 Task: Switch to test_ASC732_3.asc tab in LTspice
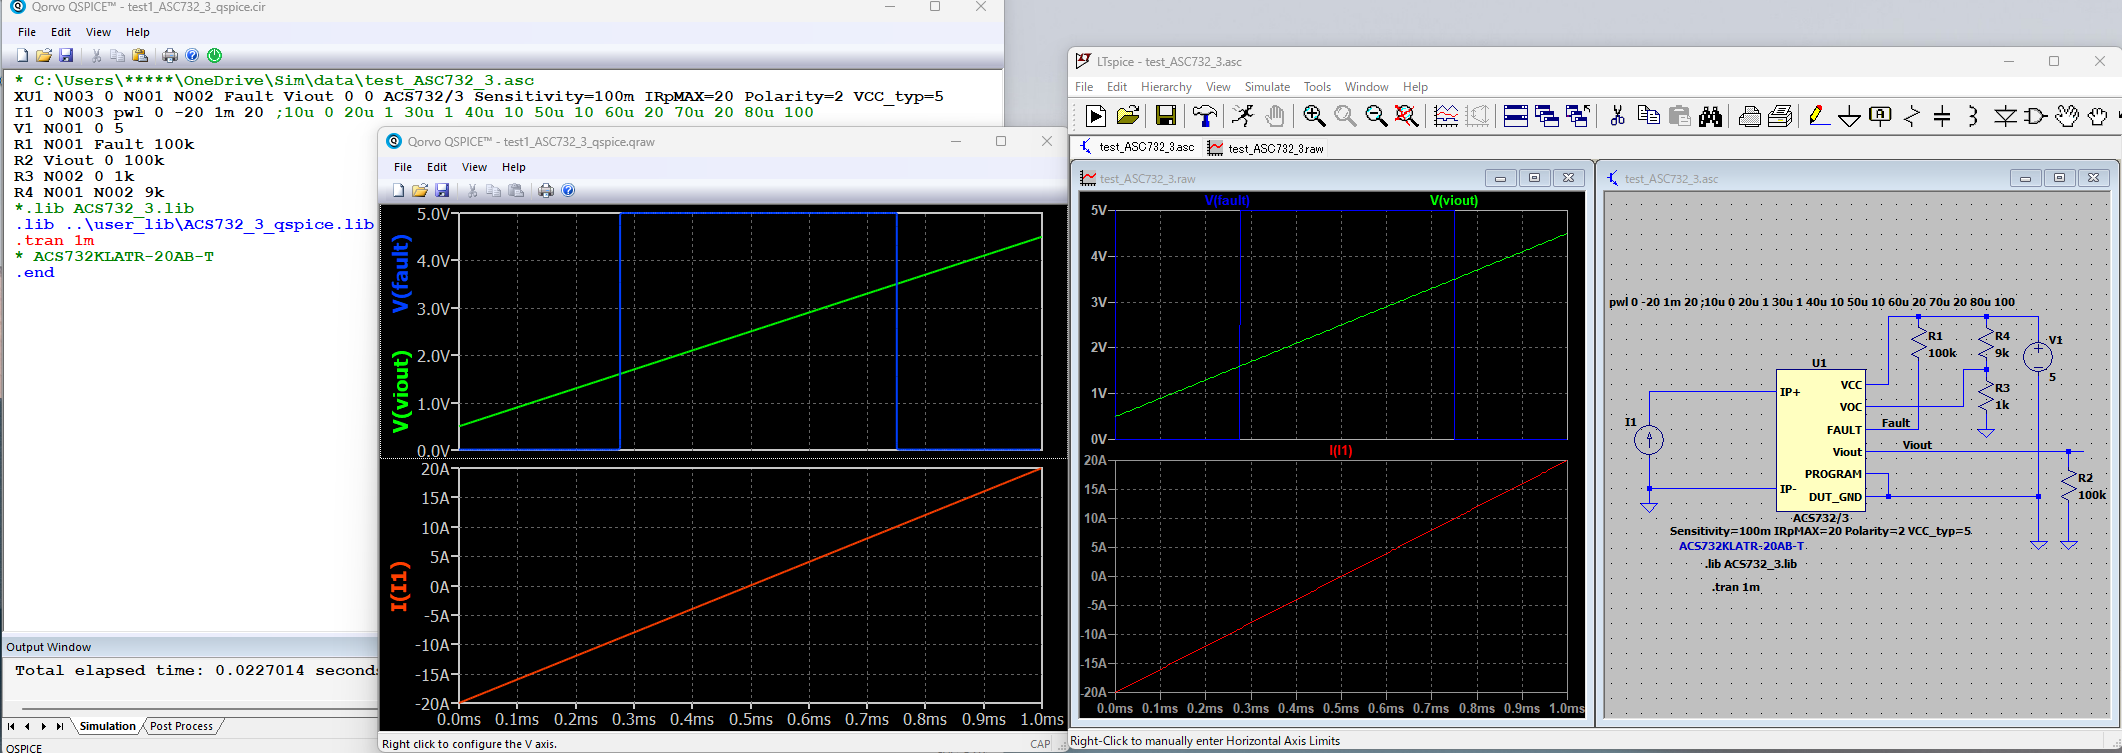1136,148
